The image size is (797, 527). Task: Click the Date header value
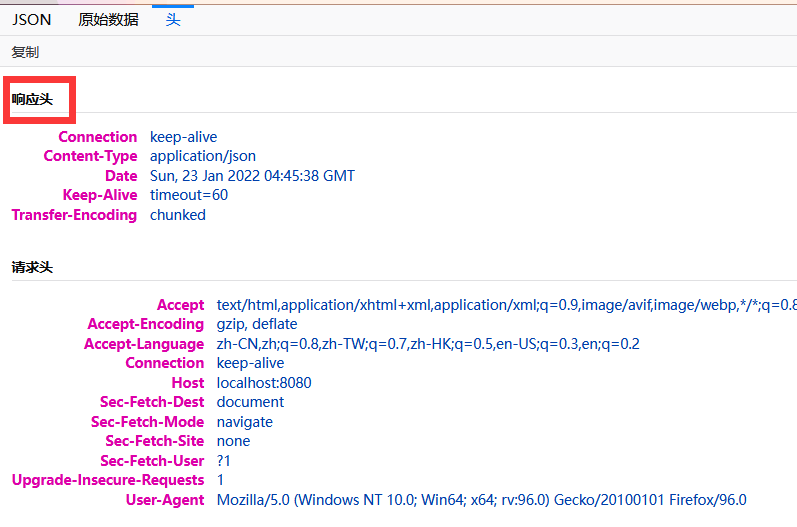click(x=252, y=176)
